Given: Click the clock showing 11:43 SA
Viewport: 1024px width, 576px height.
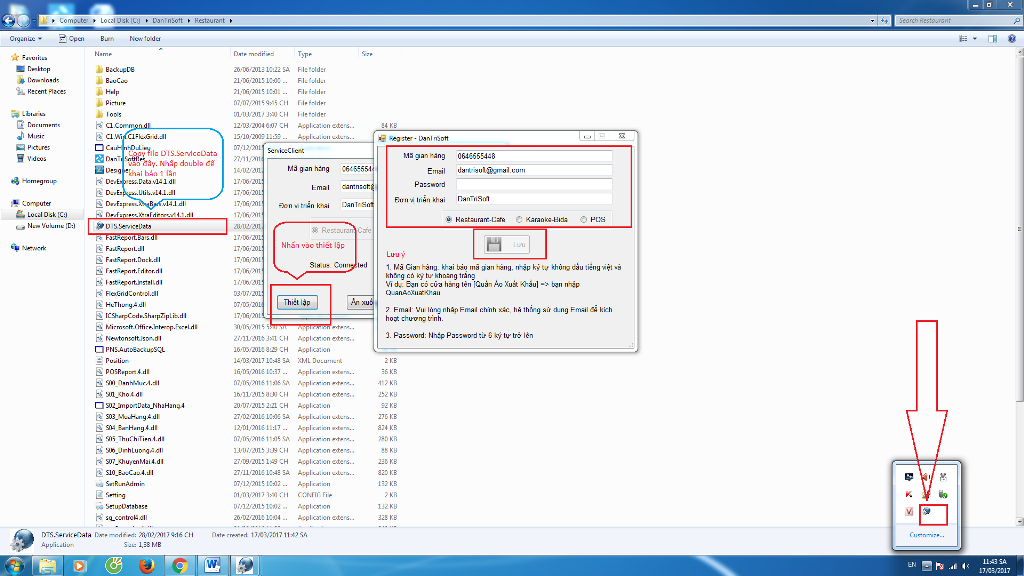Looking at the screenshot, I should (995, 562).
